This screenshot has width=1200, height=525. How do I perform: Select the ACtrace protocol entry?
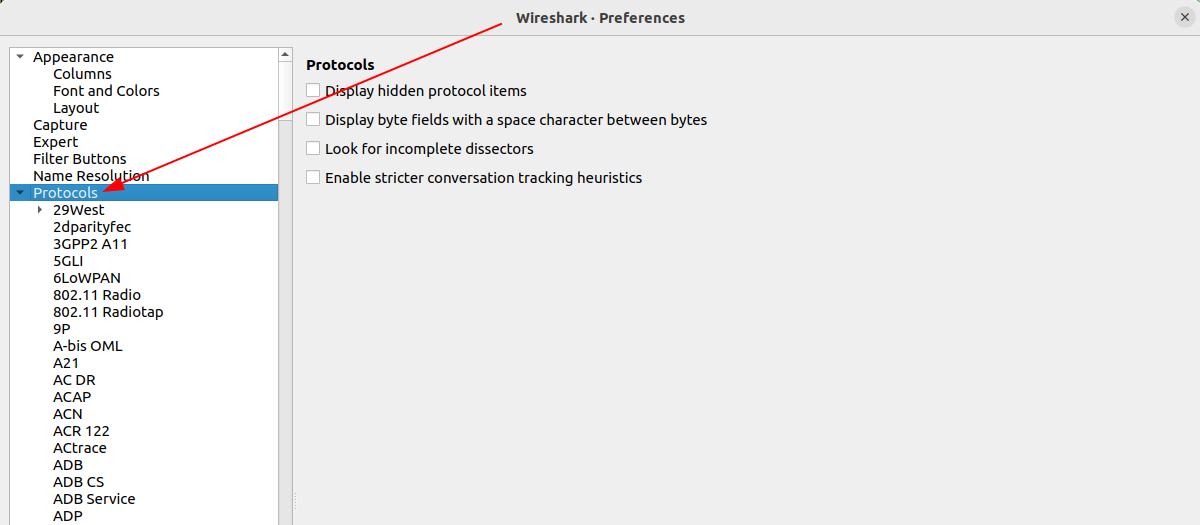pos(80,448)
